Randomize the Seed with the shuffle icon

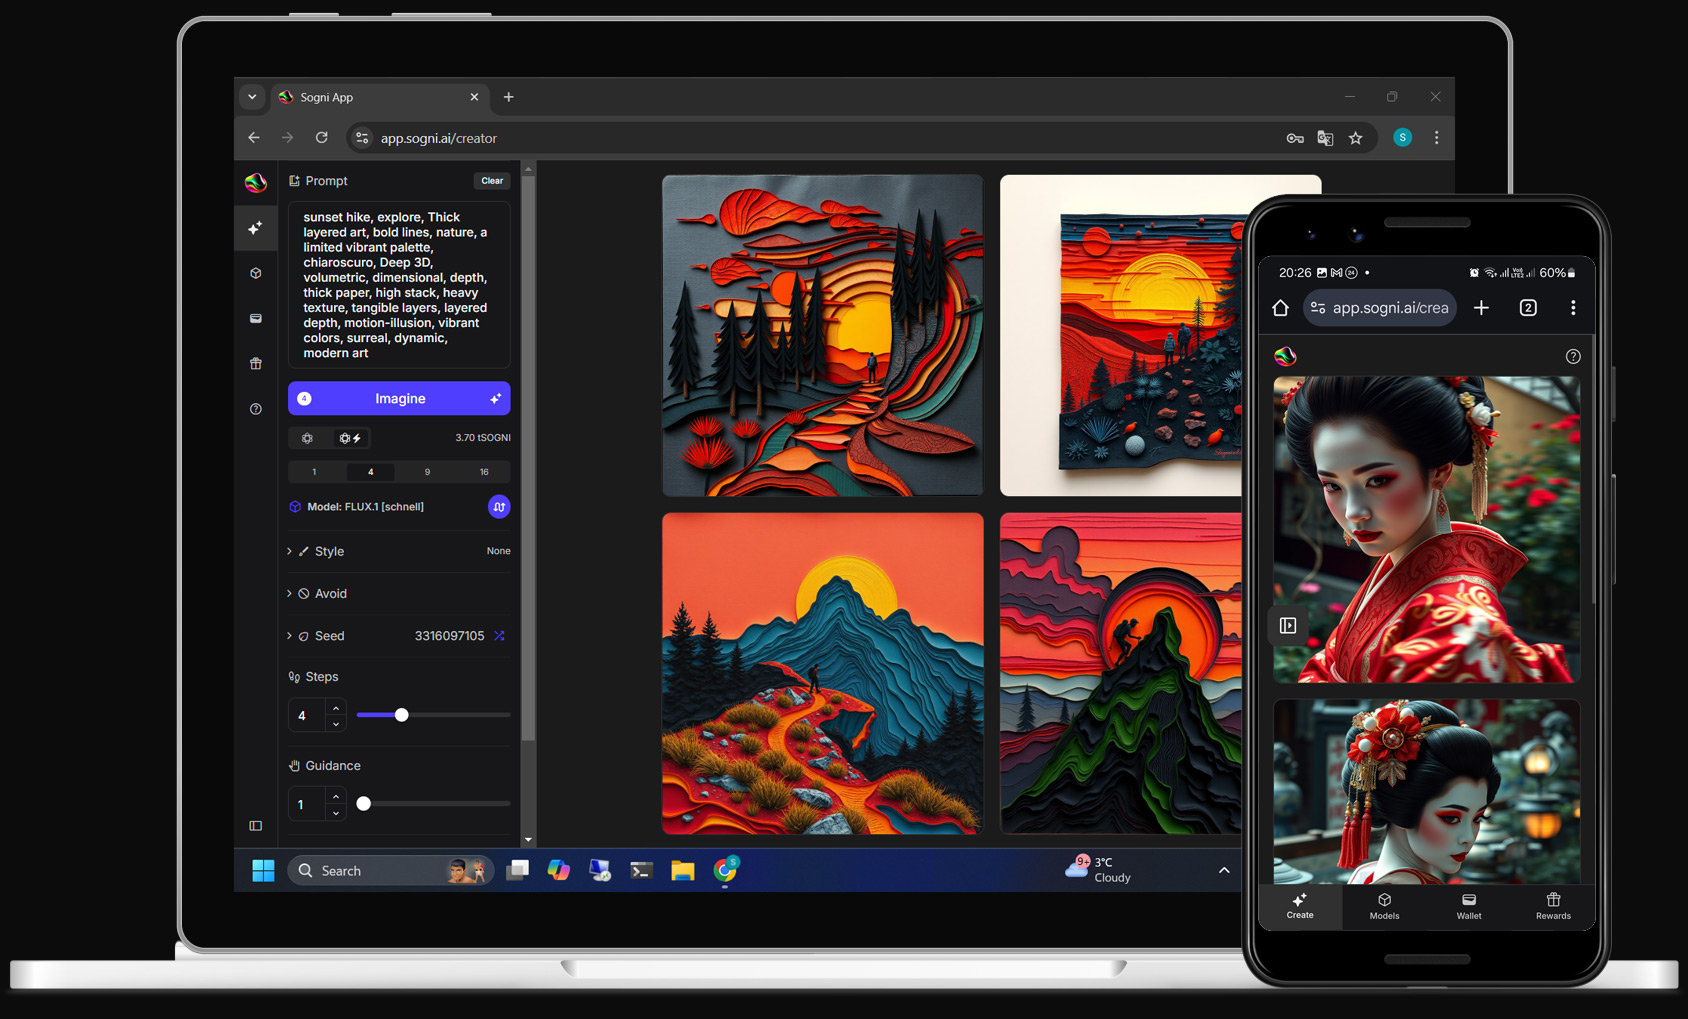point(499,635)
